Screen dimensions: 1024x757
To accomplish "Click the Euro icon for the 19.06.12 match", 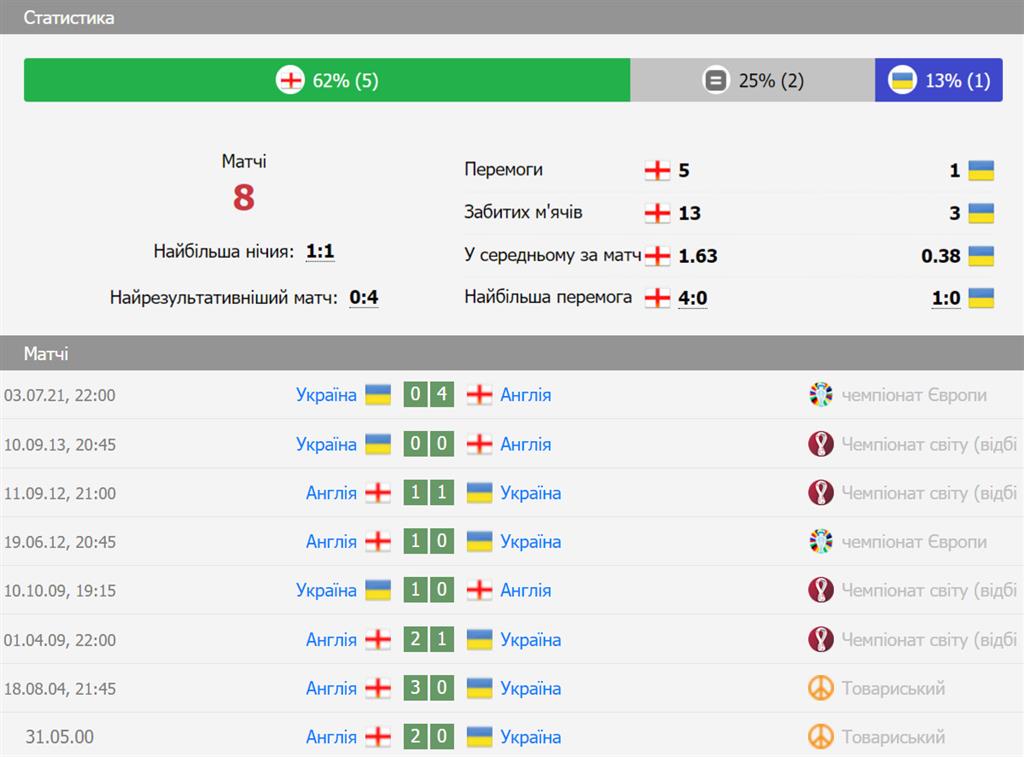I will [820, 542].
